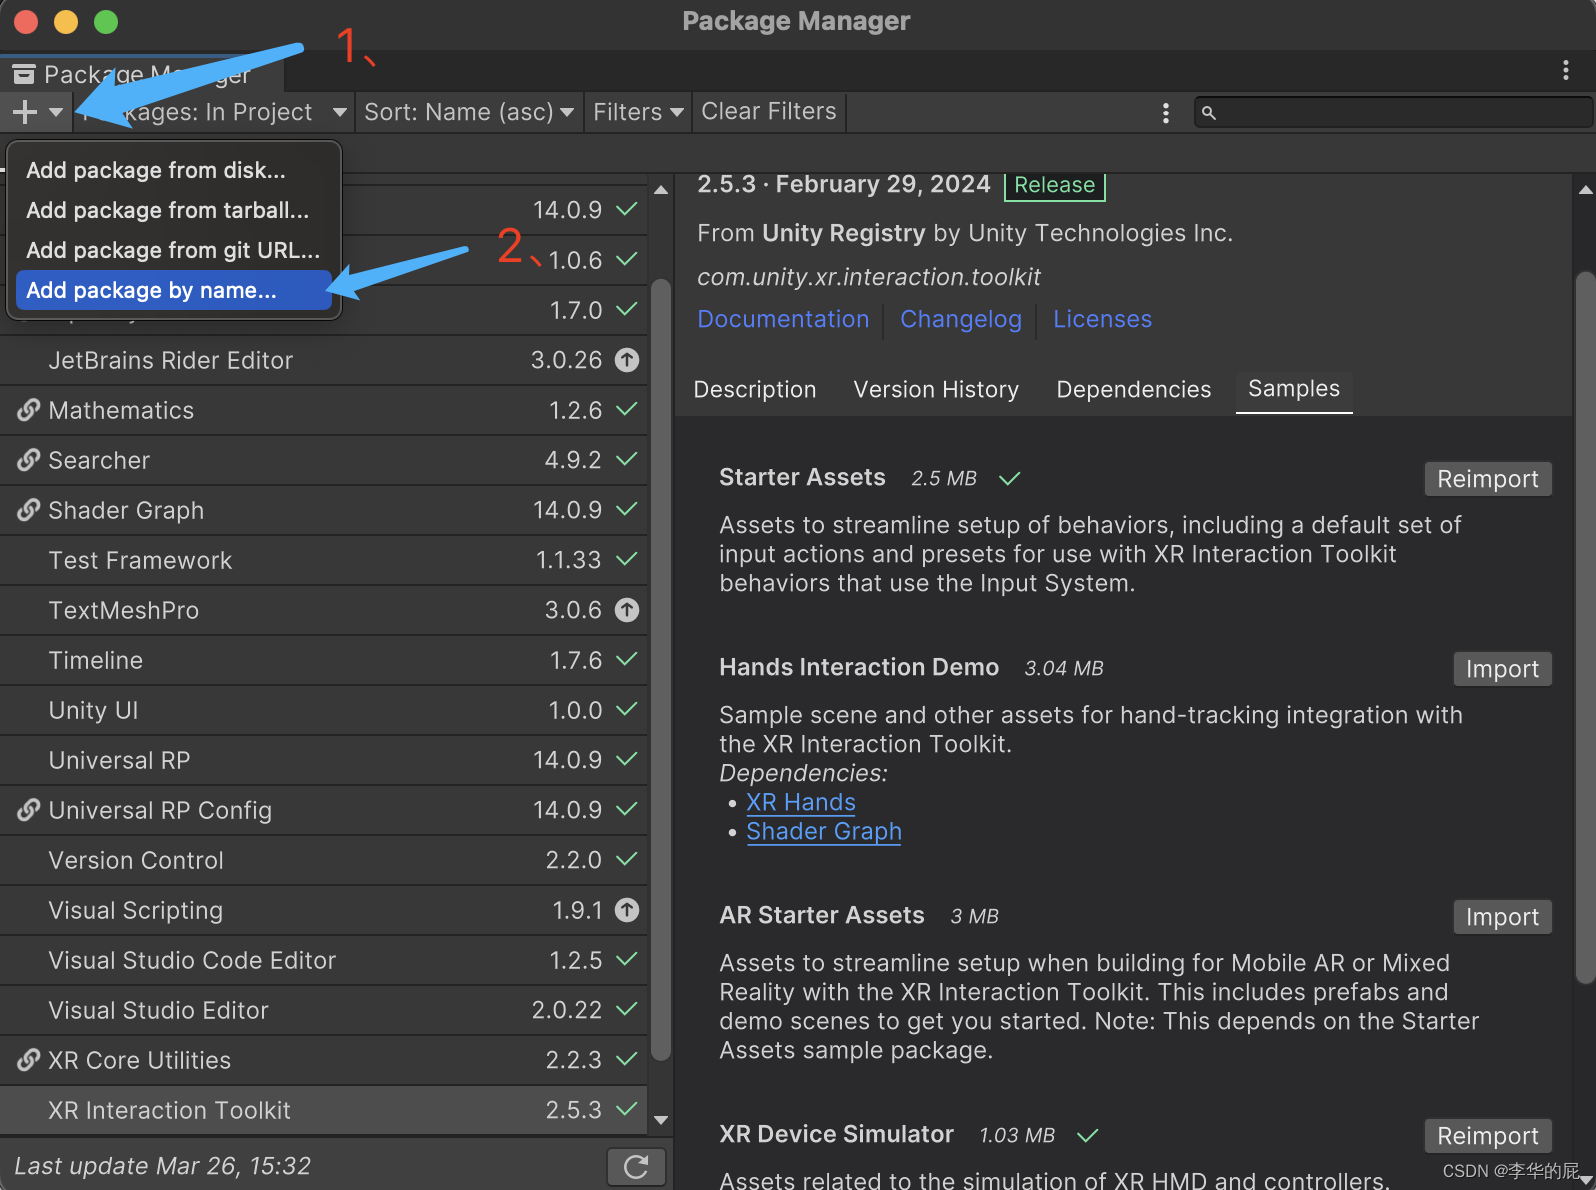
Task: Click the link icon beside Searcher
Action: coord(28,460)
